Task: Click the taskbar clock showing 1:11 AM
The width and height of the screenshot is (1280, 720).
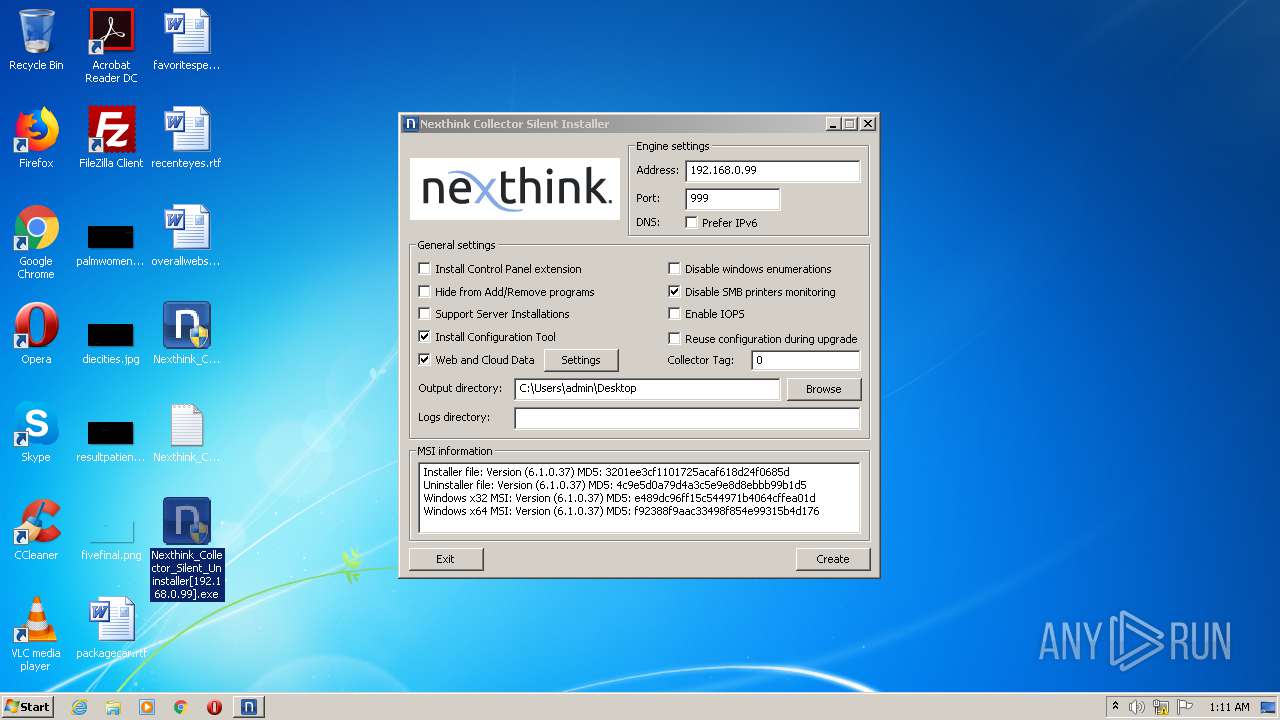Action: (x=1229, y=707)
